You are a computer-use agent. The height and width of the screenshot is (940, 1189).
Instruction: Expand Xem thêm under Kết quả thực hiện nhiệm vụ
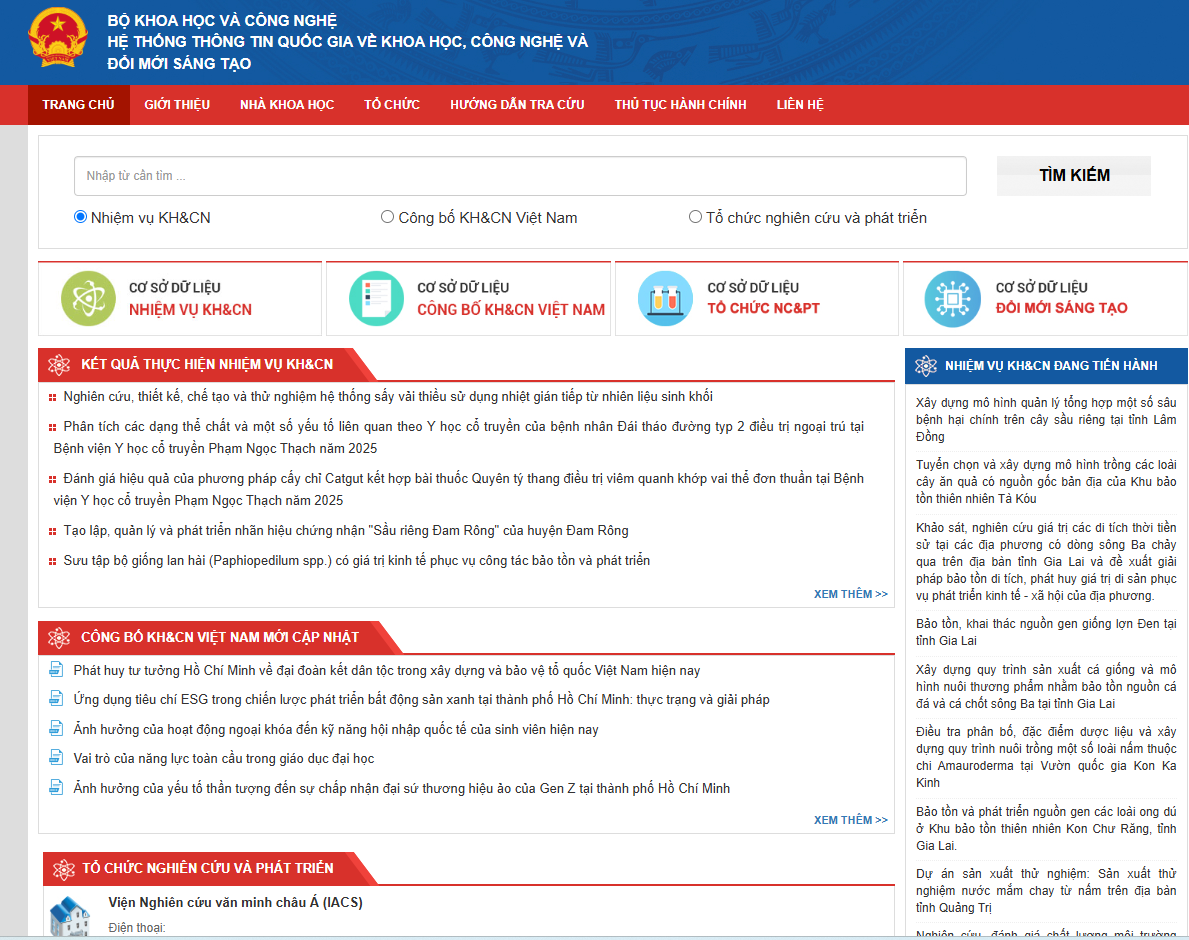851,594
